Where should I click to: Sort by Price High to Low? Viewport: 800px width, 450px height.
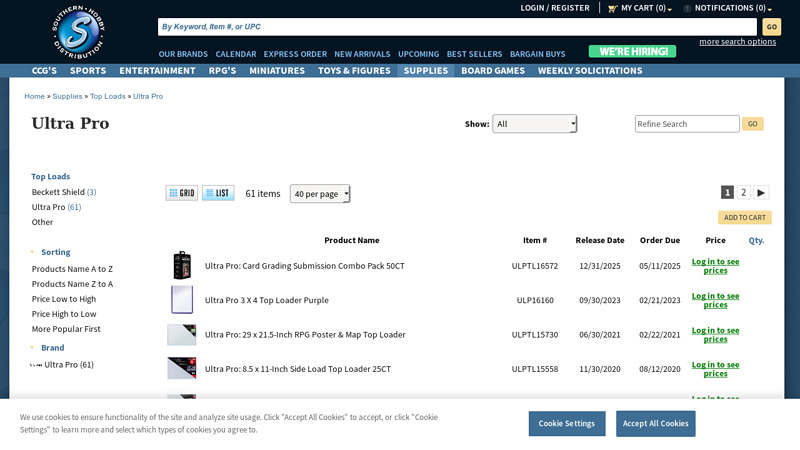[64, 314]
